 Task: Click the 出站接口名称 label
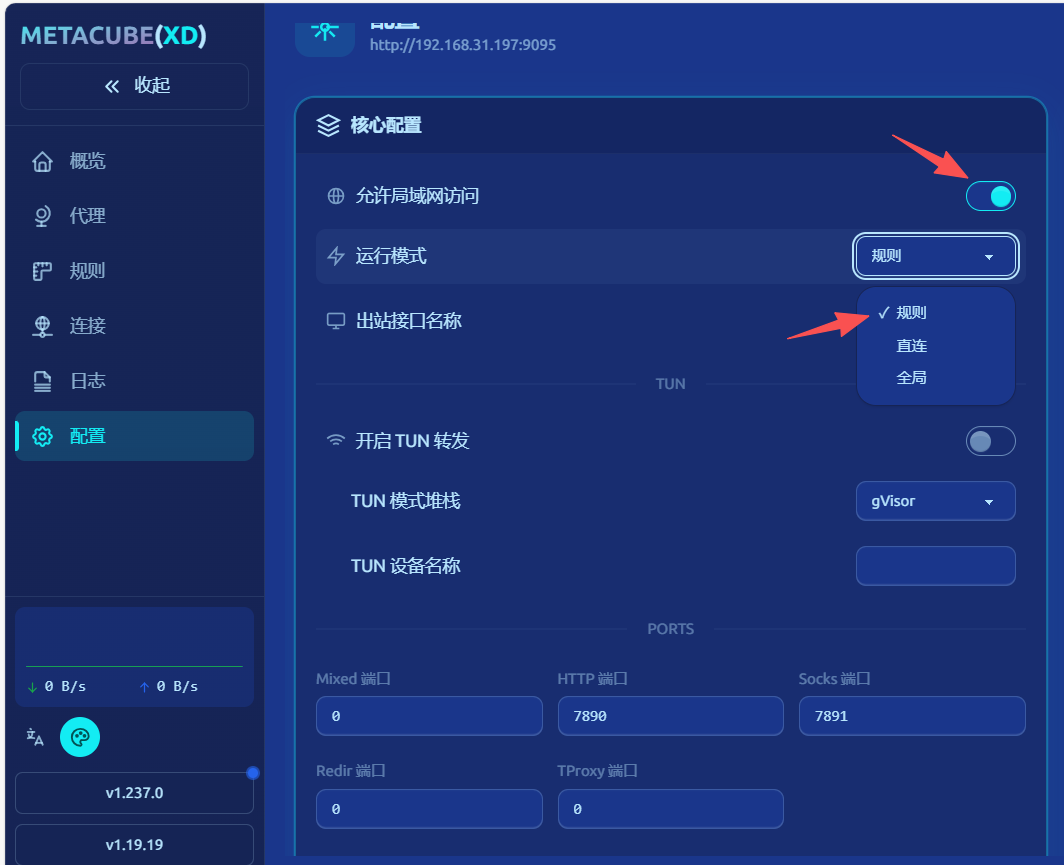(408, 321)
